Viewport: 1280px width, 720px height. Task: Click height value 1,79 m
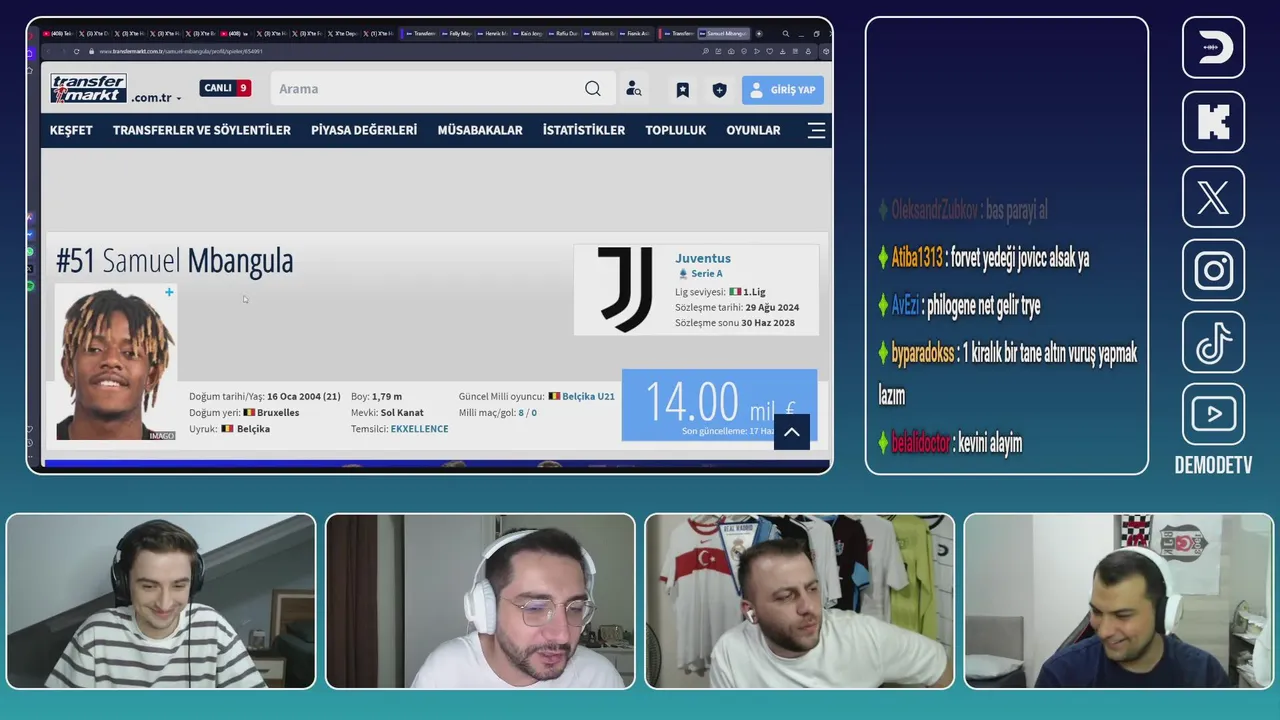pos(387,397)
